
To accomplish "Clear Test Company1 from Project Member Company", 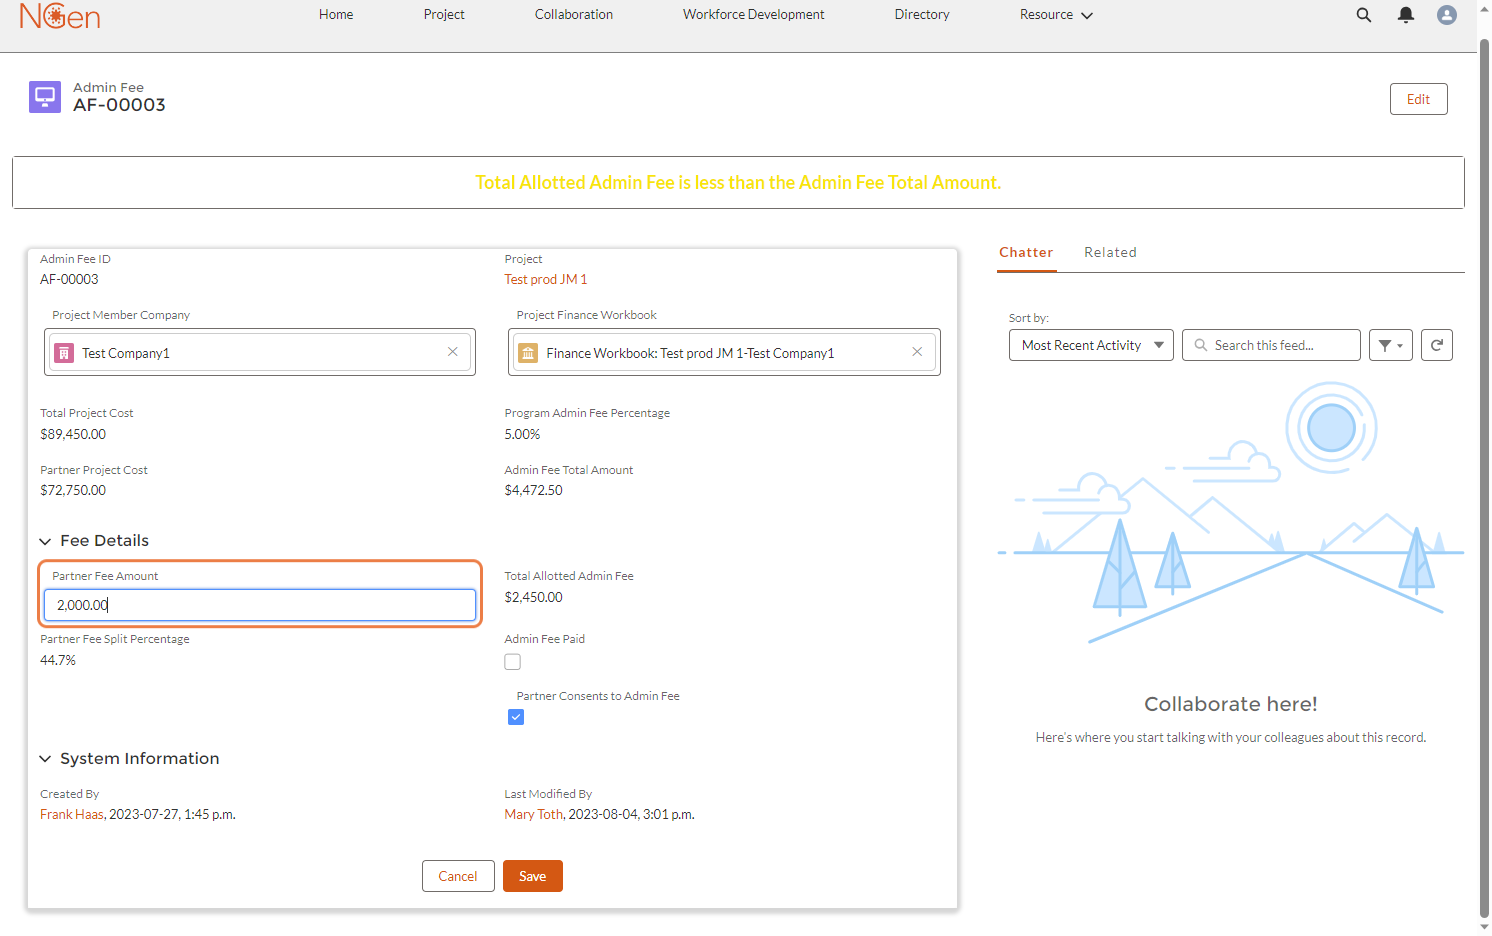I will 453,352.
